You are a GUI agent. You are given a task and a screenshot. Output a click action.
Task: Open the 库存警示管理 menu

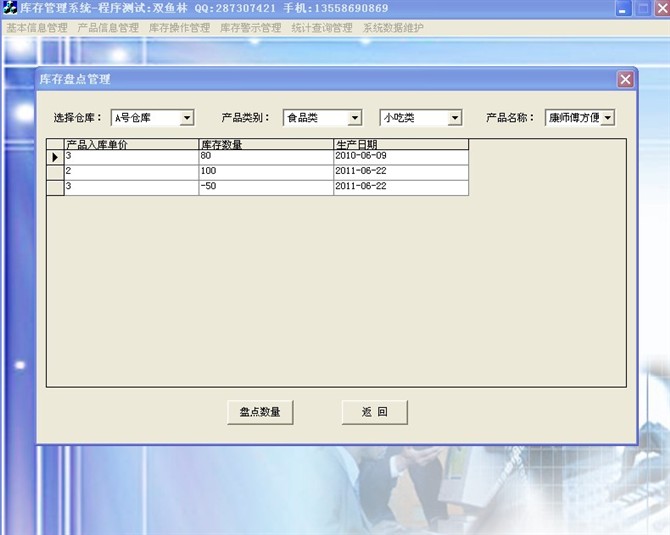point(251,28)
